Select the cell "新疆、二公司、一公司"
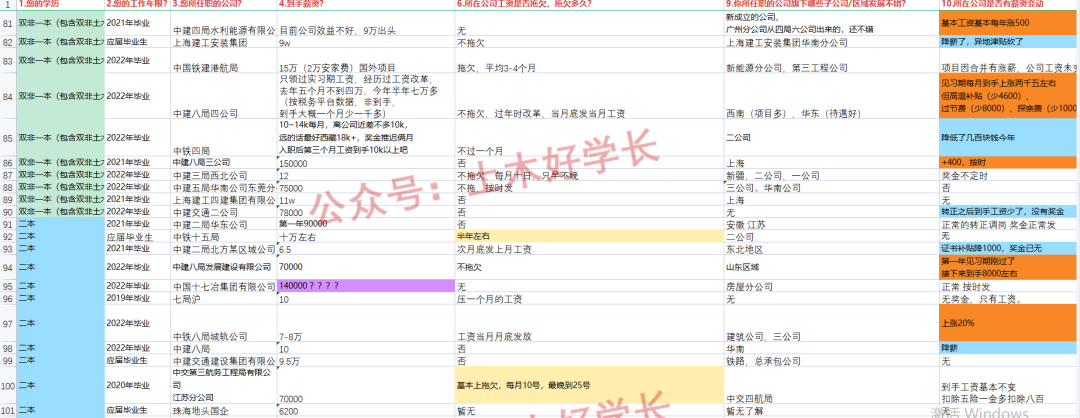1080x418 pixels. click(831, 175)
